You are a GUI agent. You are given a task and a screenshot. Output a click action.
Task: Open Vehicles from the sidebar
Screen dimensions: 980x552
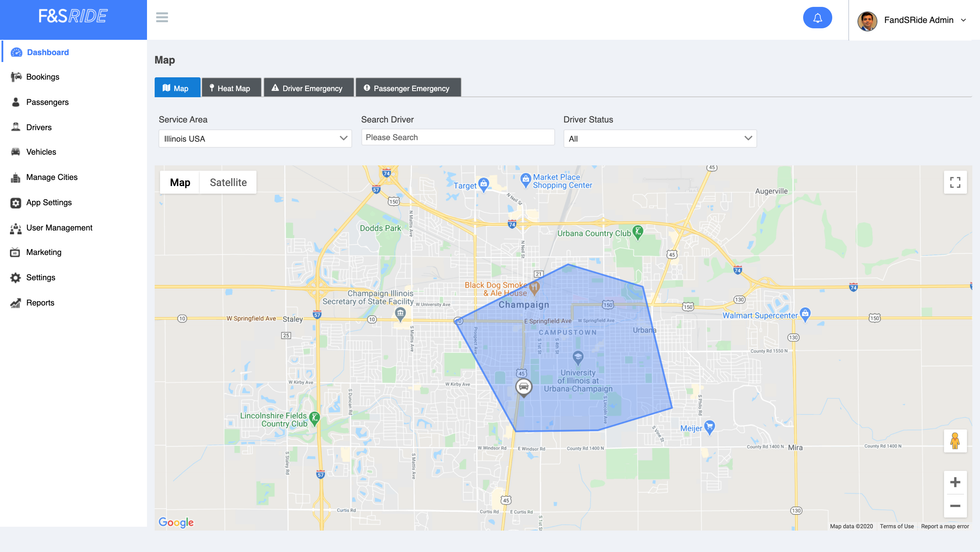coord(41,152)
